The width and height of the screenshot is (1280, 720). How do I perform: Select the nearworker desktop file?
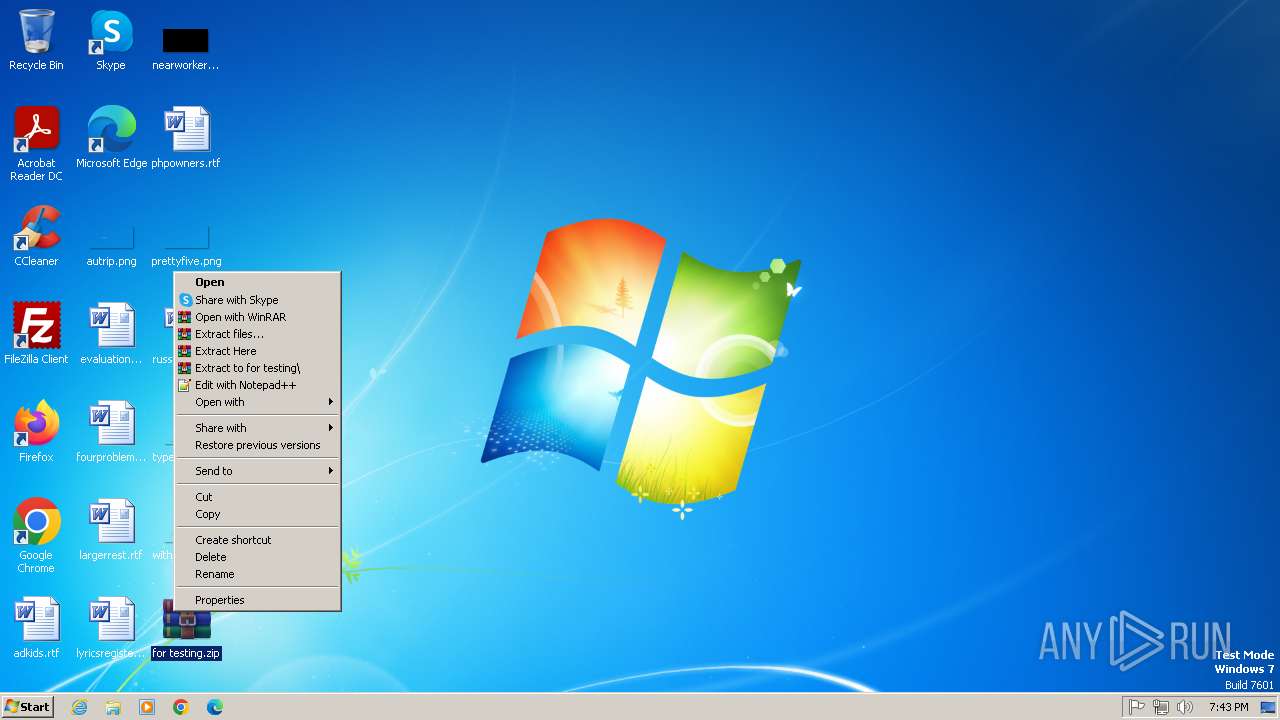[186, 47]
